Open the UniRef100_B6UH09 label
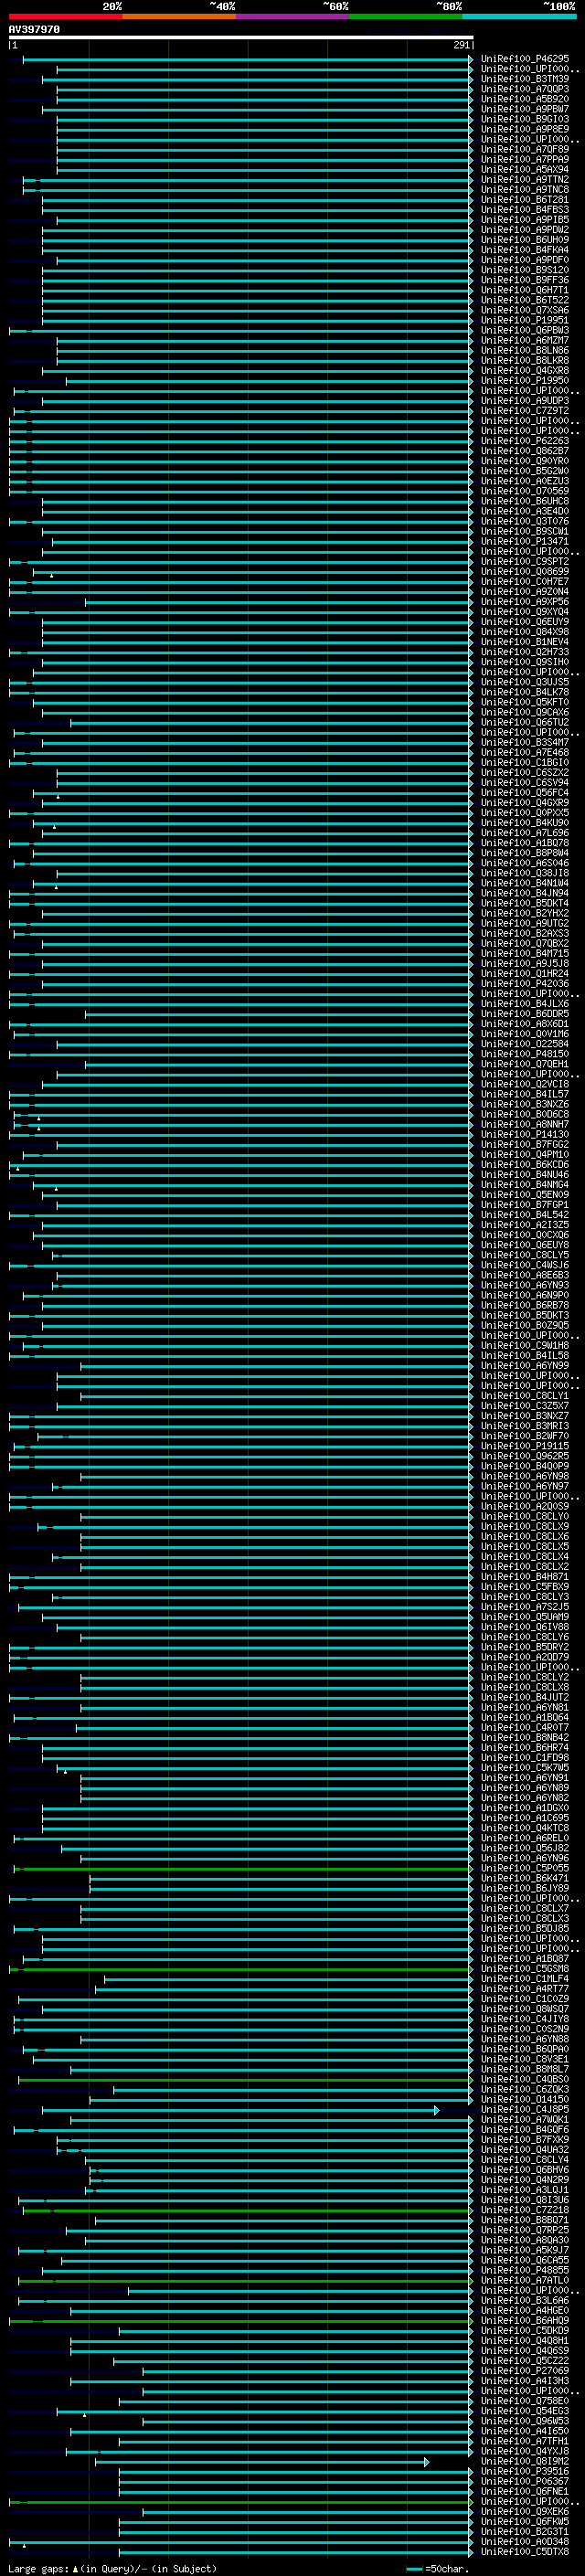Viewport: 585px width, 2576px height. click(524, 239)
